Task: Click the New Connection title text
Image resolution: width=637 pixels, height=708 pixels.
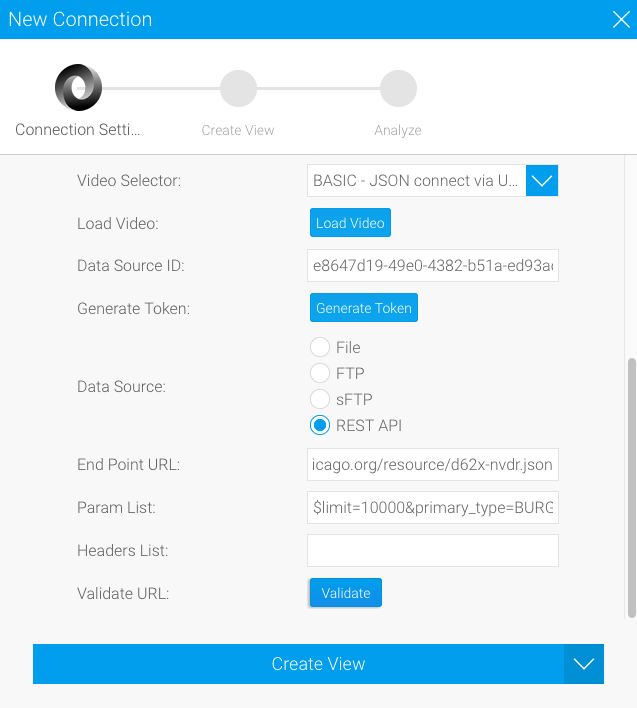Action: click(x=80, y=19)
